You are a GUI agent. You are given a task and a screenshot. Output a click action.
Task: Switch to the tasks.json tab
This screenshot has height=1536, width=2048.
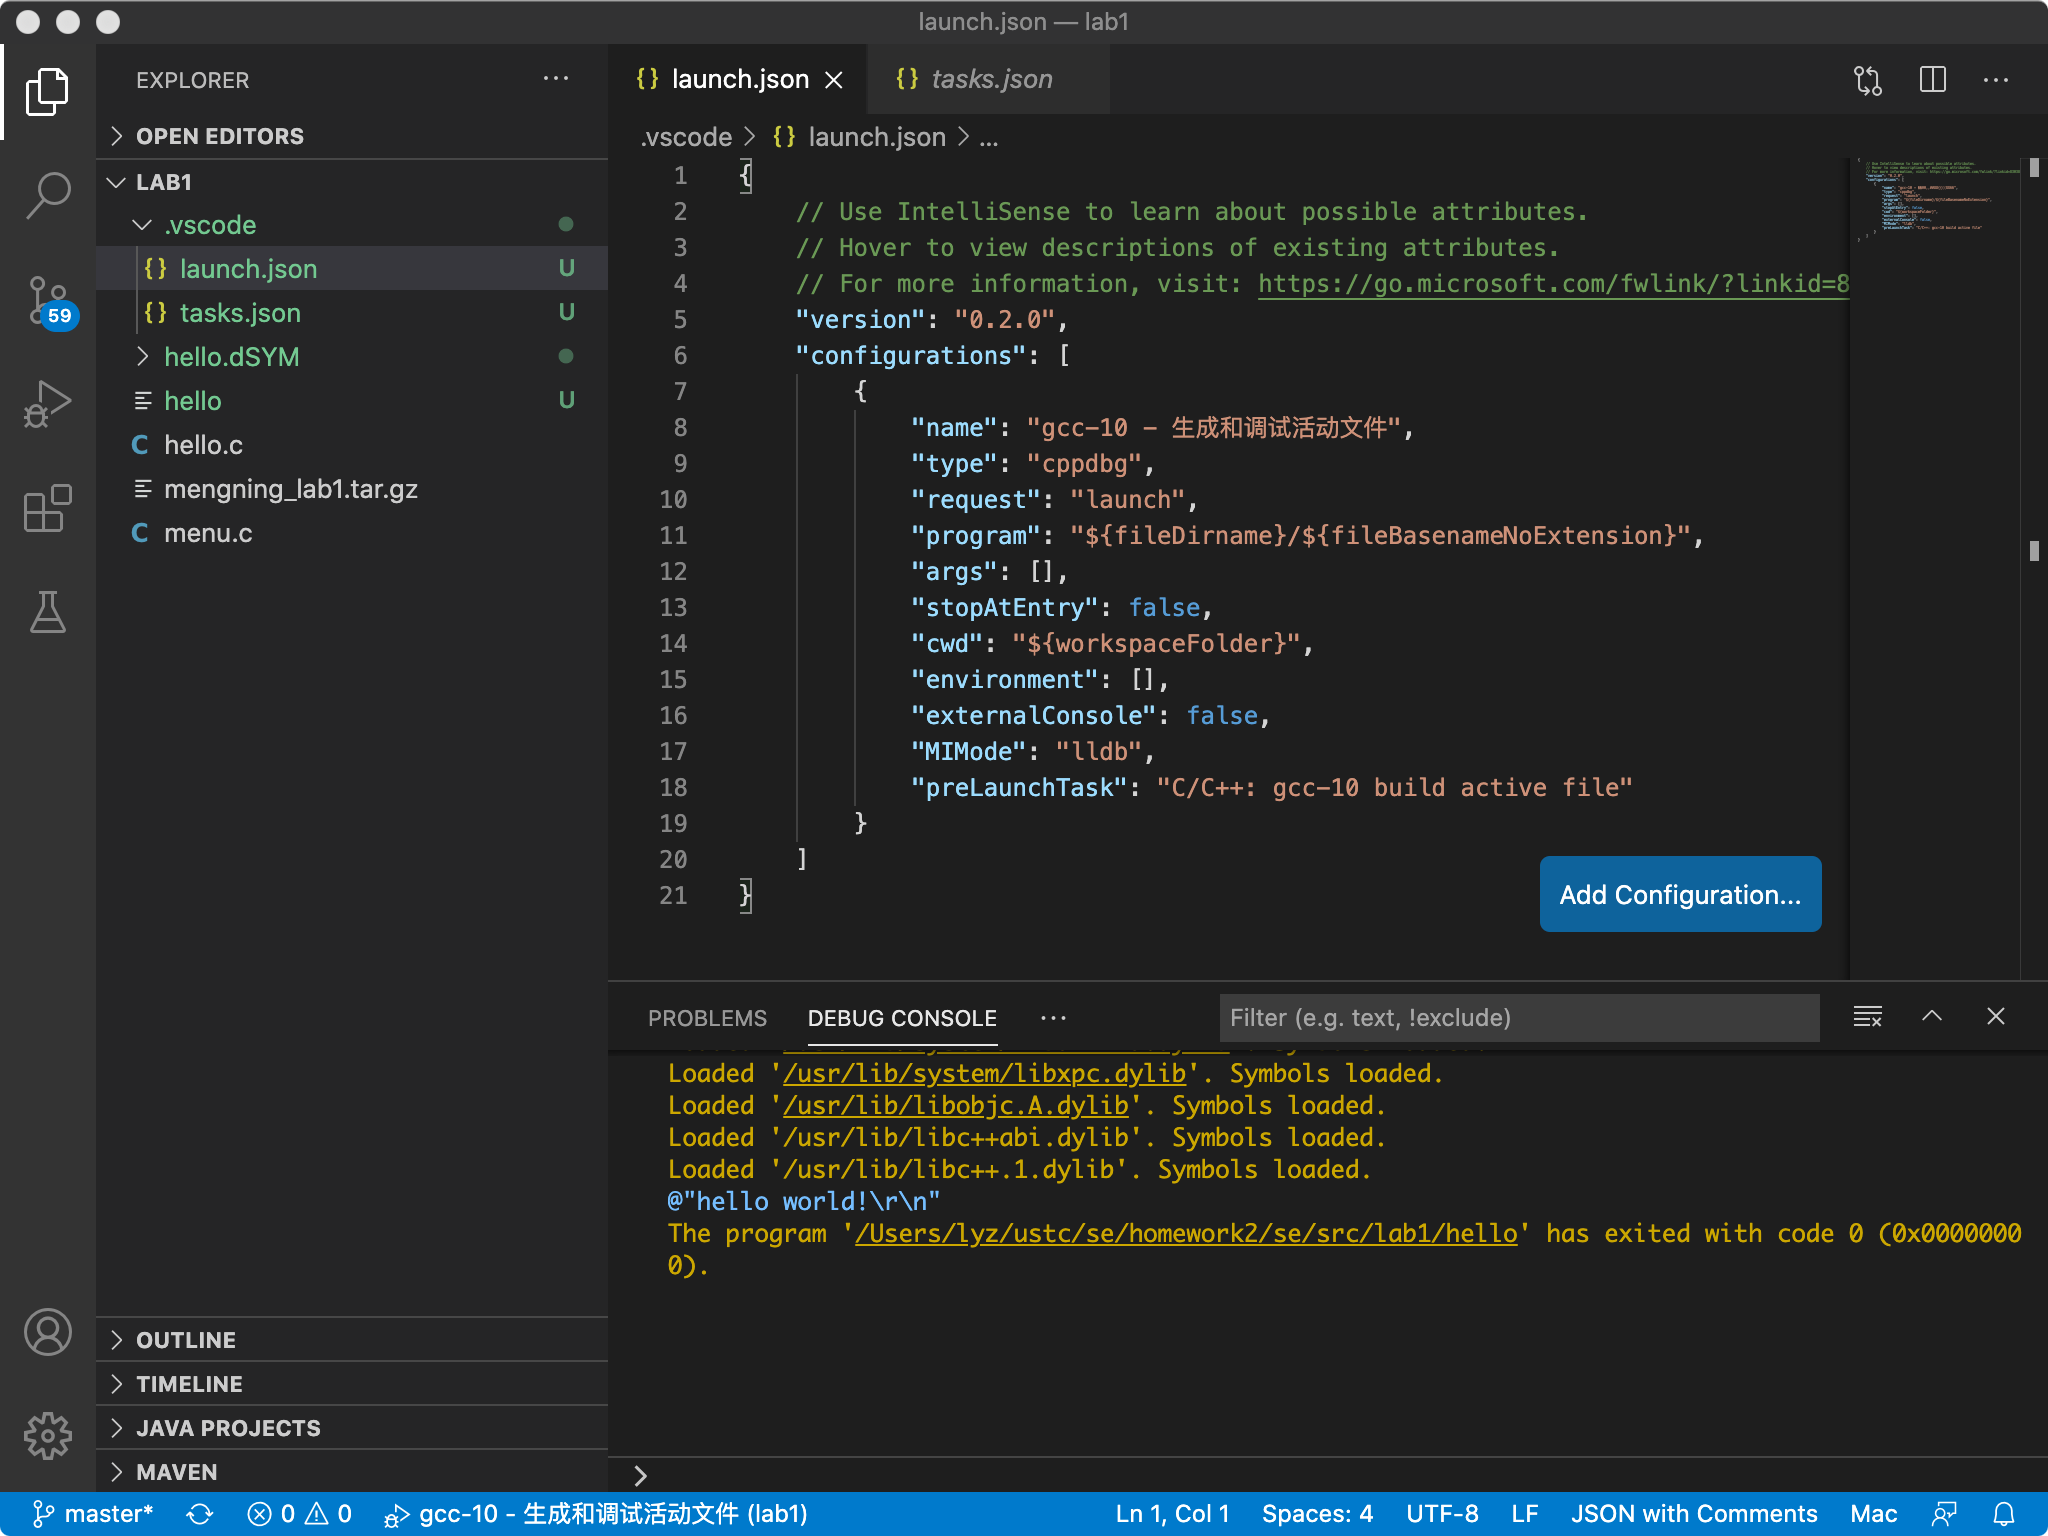click(x=990, y=80)
